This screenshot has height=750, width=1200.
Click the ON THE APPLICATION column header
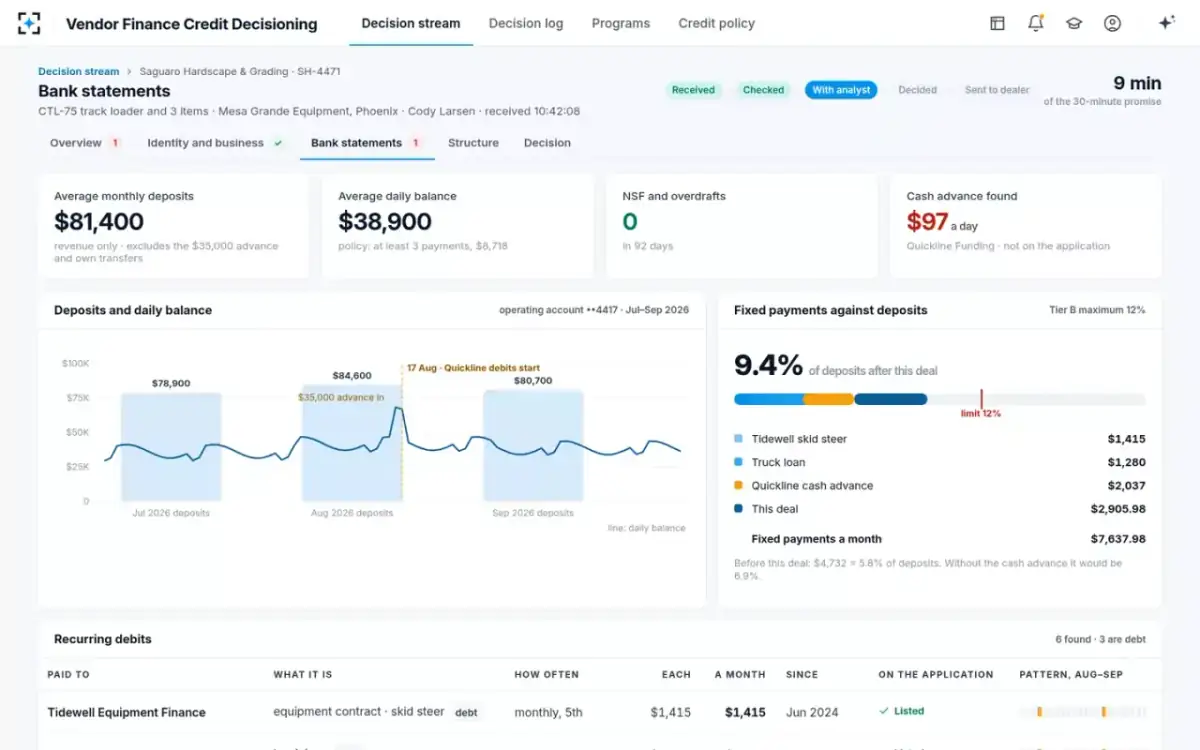936,675
